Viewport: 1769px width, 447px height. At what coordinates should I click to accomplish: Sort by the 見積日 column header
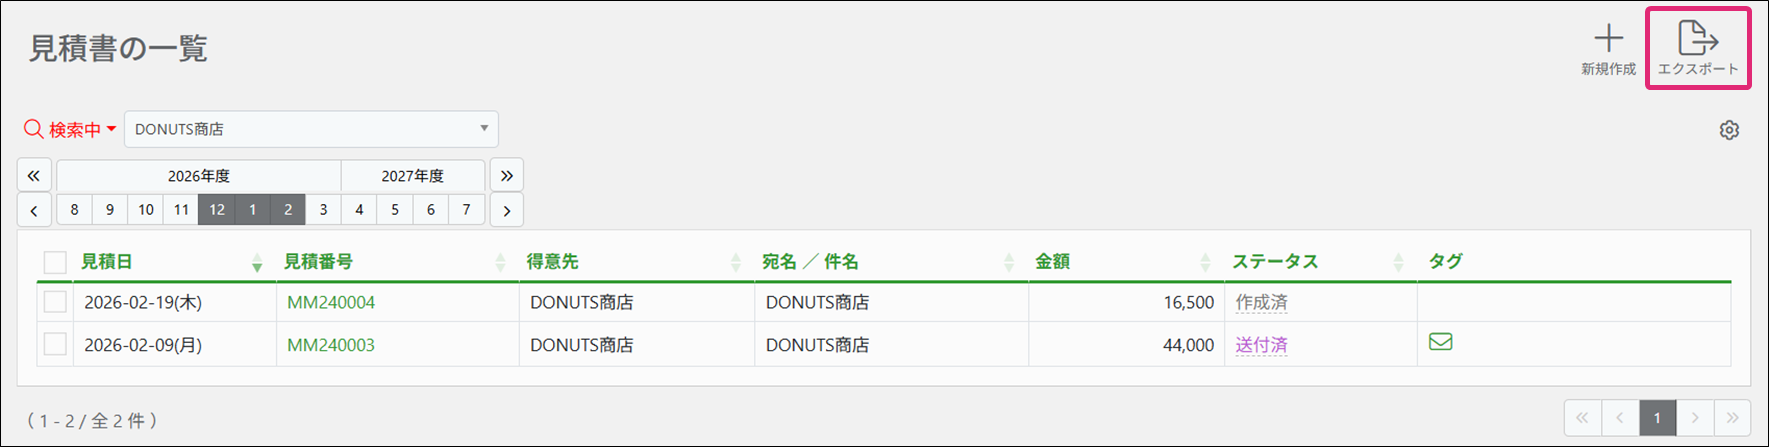point(106,261)
